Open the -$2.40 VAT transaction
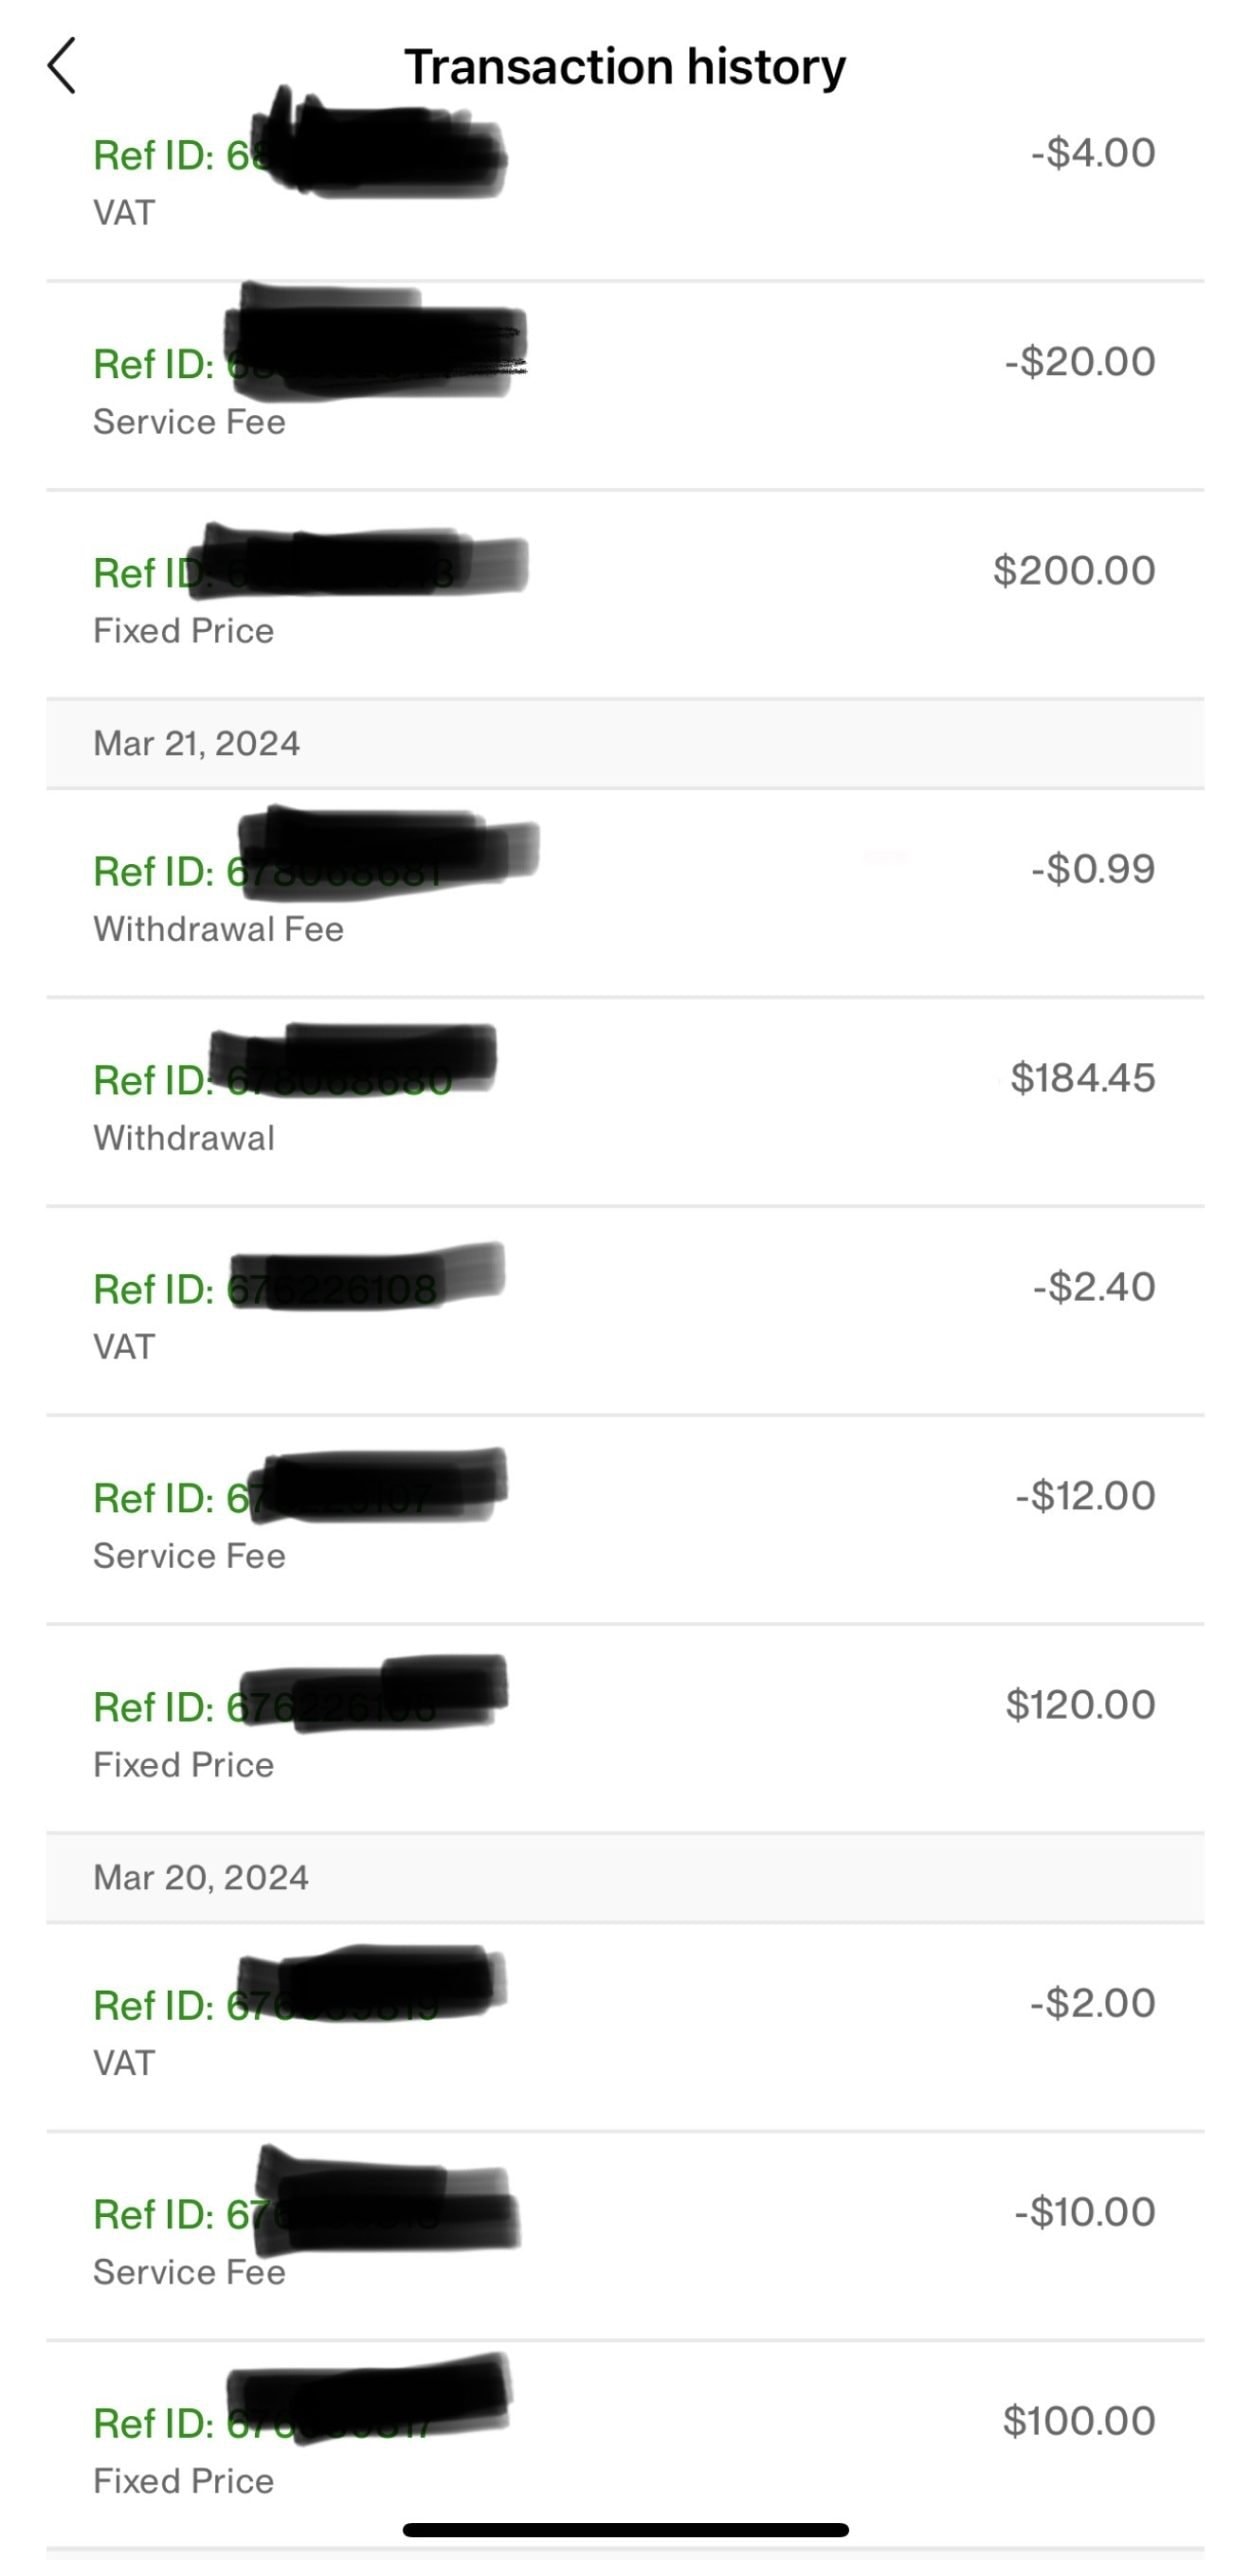 (x=624, y=1314)
